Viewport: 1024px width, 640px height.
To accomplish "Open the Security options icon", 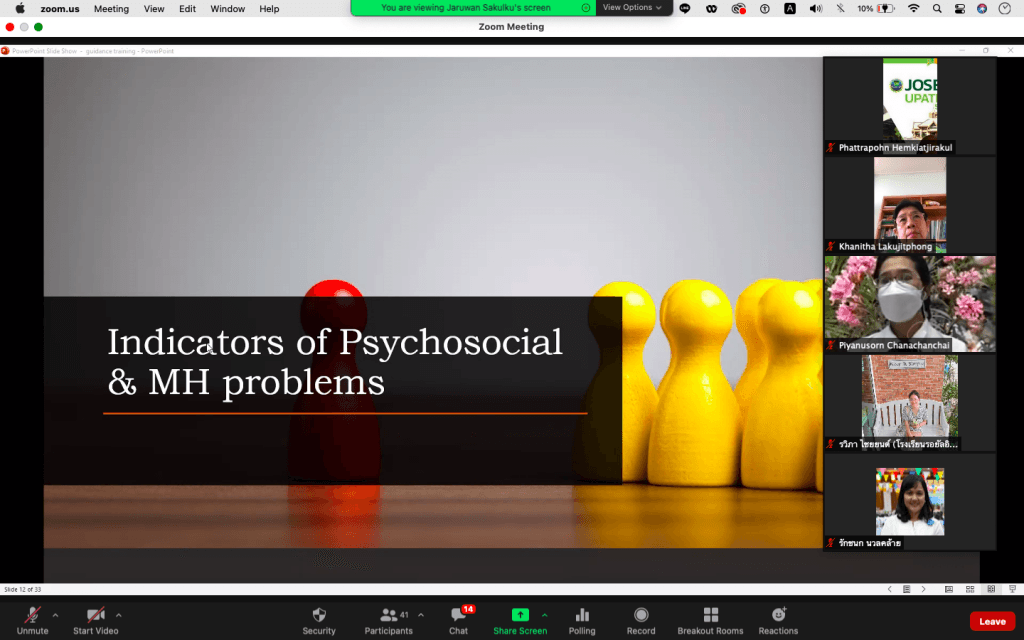I will (x=319, y=615).
